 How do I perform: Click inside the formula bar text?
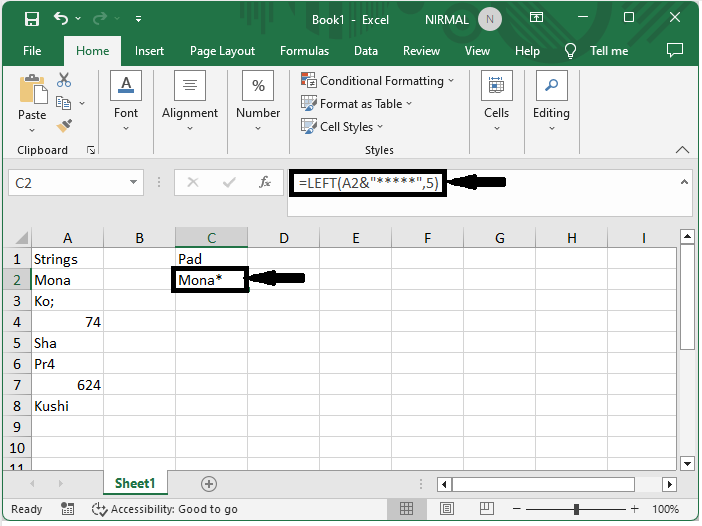[x=368, y=183]
